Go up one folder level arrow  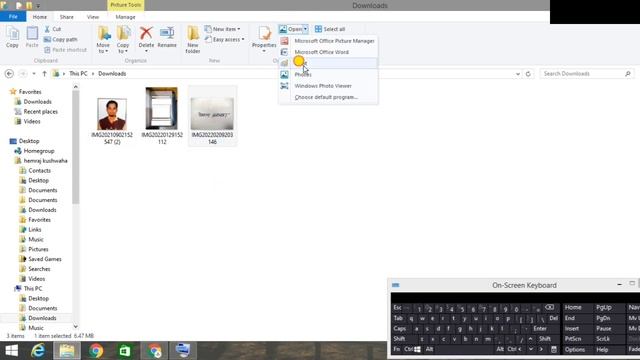[x=44, y=74]
